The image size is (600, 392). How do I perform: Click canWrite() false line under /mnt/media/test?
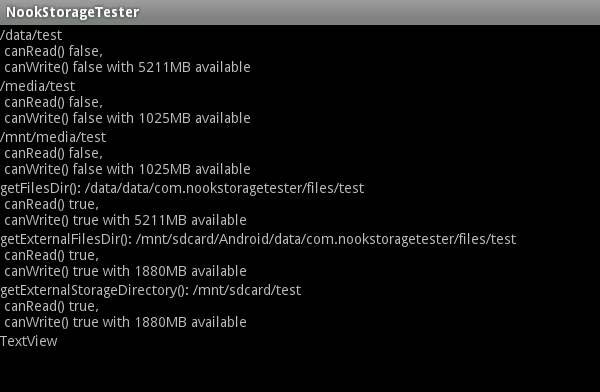127,169
